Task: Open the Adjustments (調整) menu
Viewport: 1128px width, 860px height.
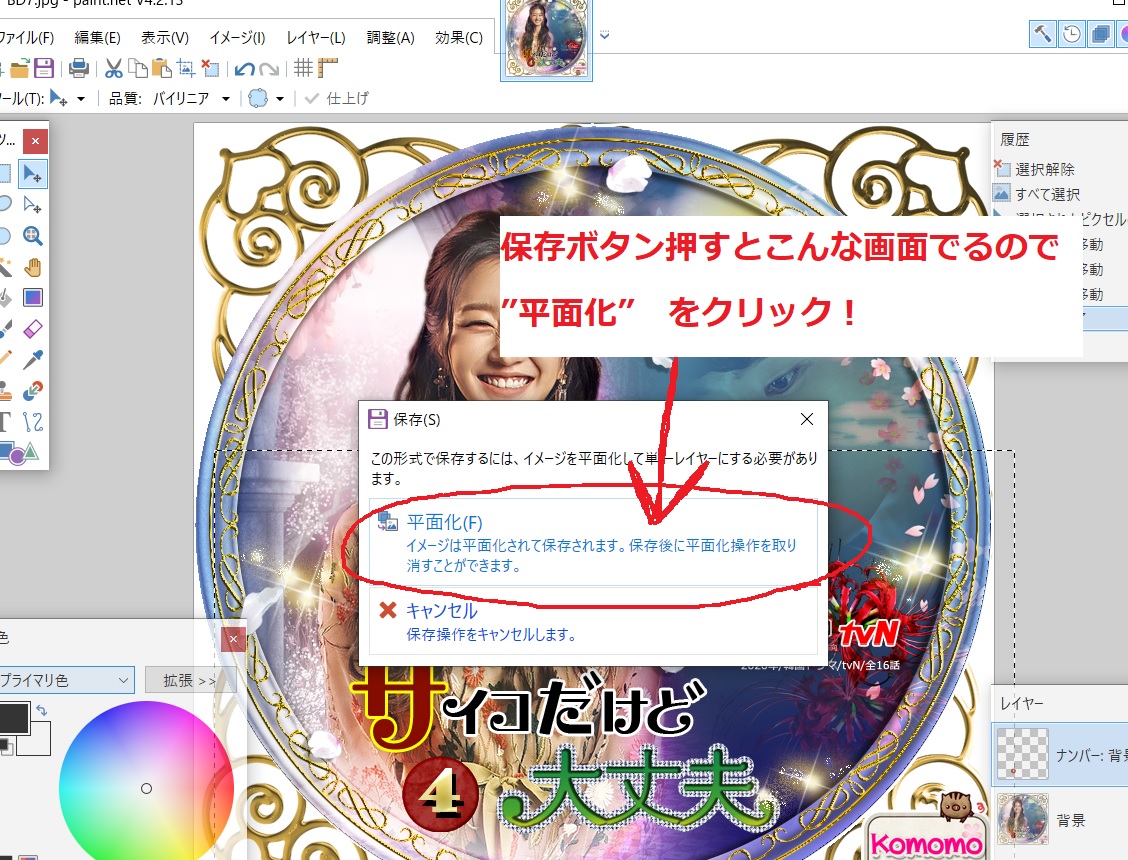Action: tap(391, 38)
